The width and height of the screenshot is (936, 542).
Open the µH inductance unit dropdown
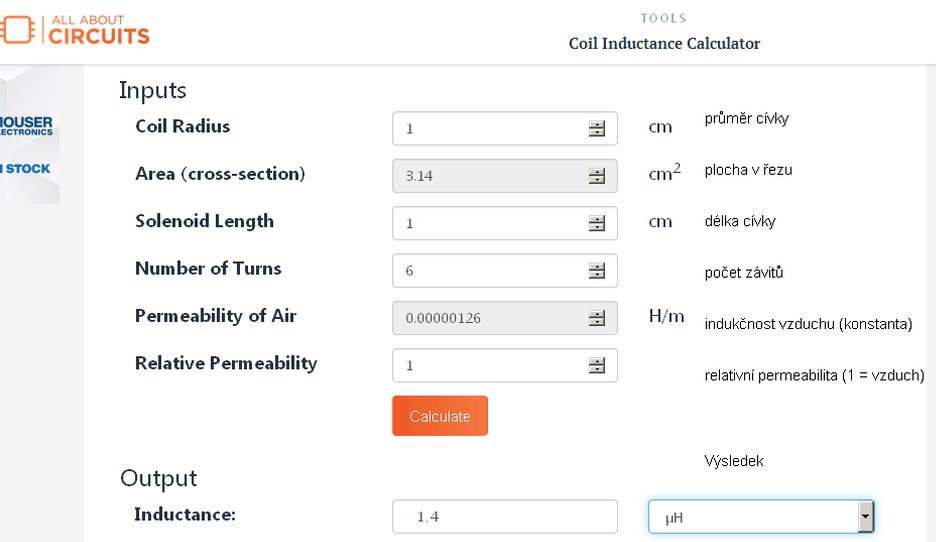pyautogui.click(x=761, y=517)
